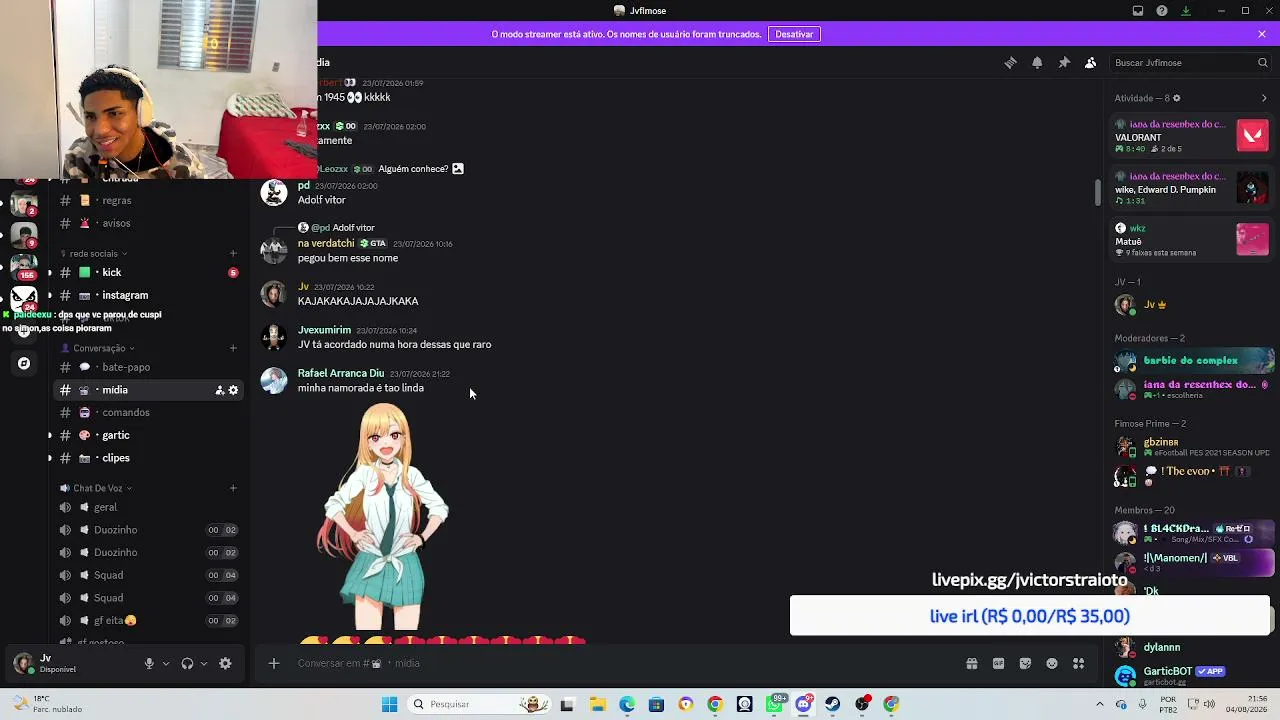Image resolution: width=1280 pixels, height=720 pixels.
Task: Open the Threads icon in channel header
Action: [x=1010, y=62]
